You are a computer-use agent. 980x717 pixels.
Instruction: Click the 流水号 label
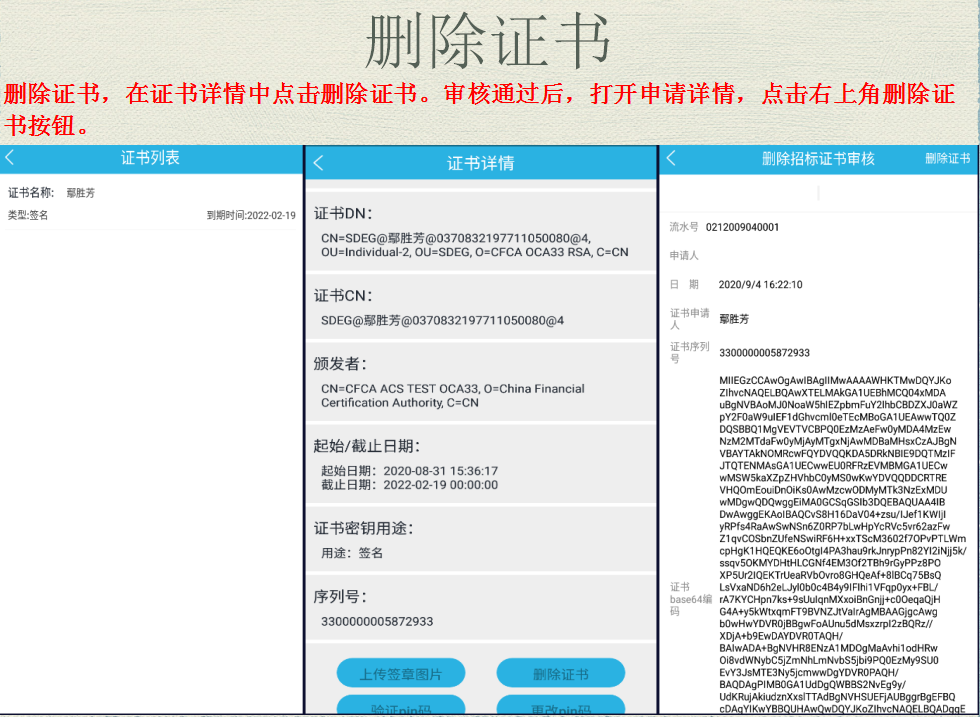tap(684, 228)
